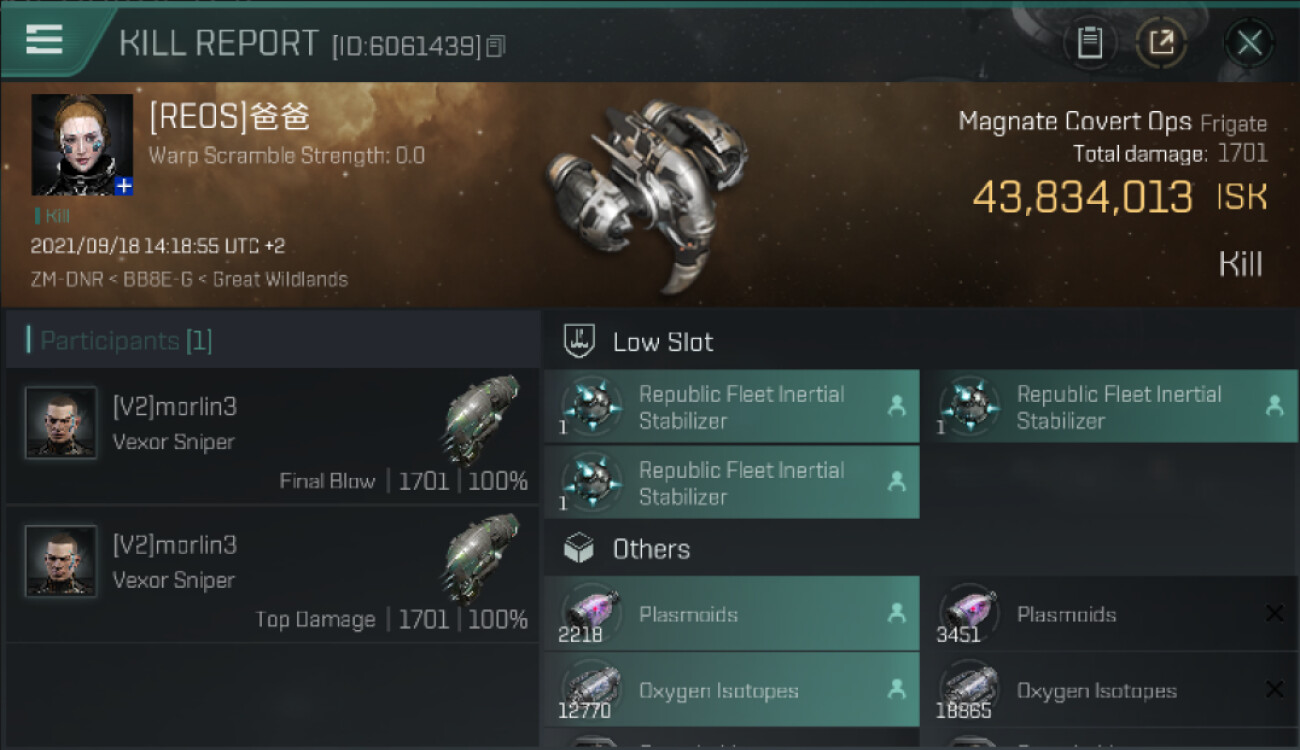This screenshot has width=1300, height=750.
Task: Select Oxygen Isotopes 12770 item
Action: pyautogui.click(x=731, y=690)
